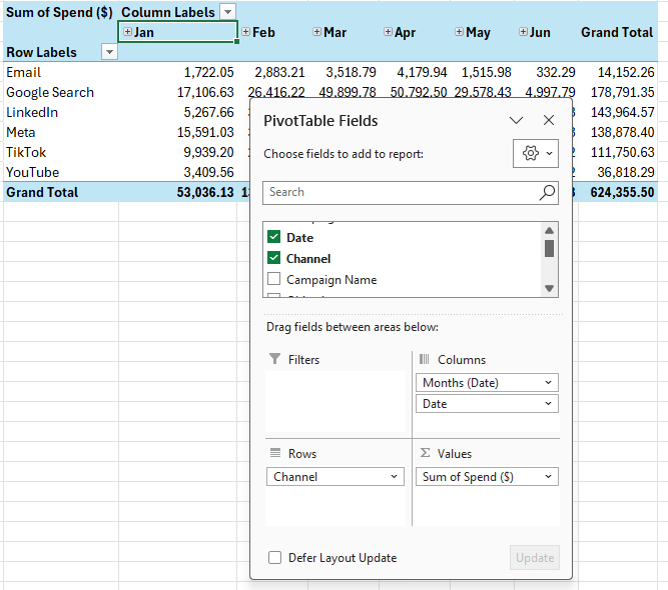Open the gear Tools layout menu
This screenshot has width=668, height=590.
point(536,153)
